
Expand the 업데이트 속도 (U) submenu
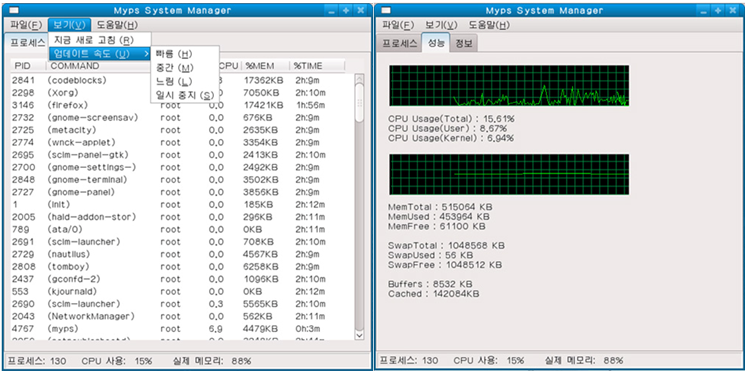pyautogui.click(x=100, y=54)
